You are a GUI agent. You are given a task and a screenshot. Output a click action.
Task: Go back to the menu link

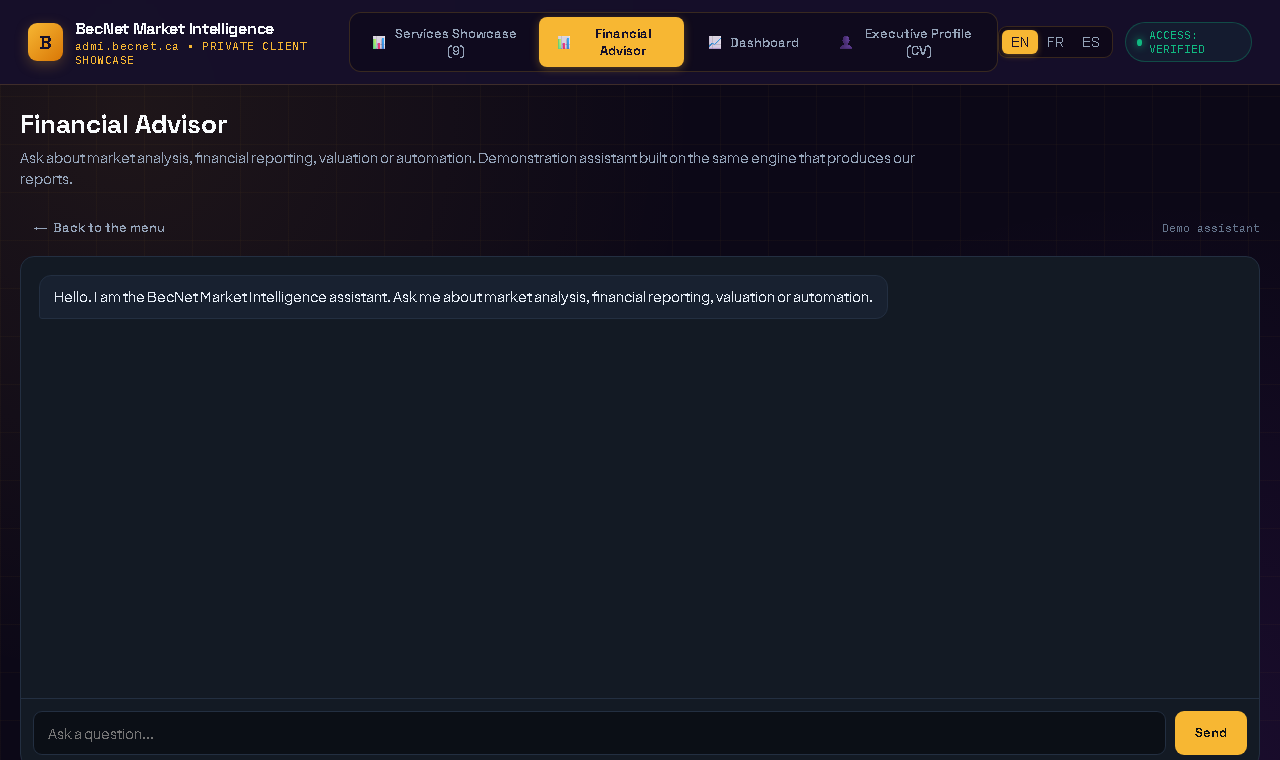click(99, 228)
